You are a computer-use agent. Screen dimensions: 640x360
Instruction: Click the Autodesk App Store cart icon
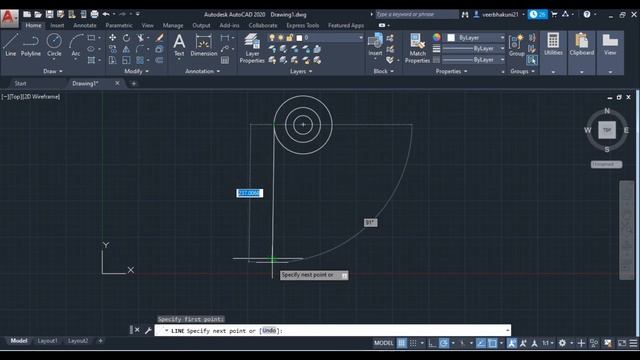[554, 14]
